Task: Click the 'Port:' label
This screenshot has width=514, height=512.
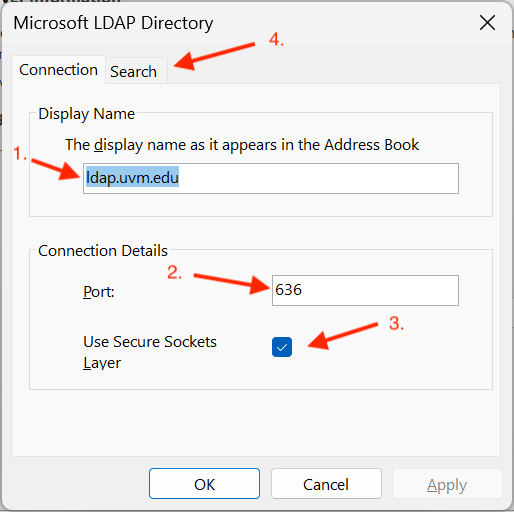Action: (x=99, y=292)
